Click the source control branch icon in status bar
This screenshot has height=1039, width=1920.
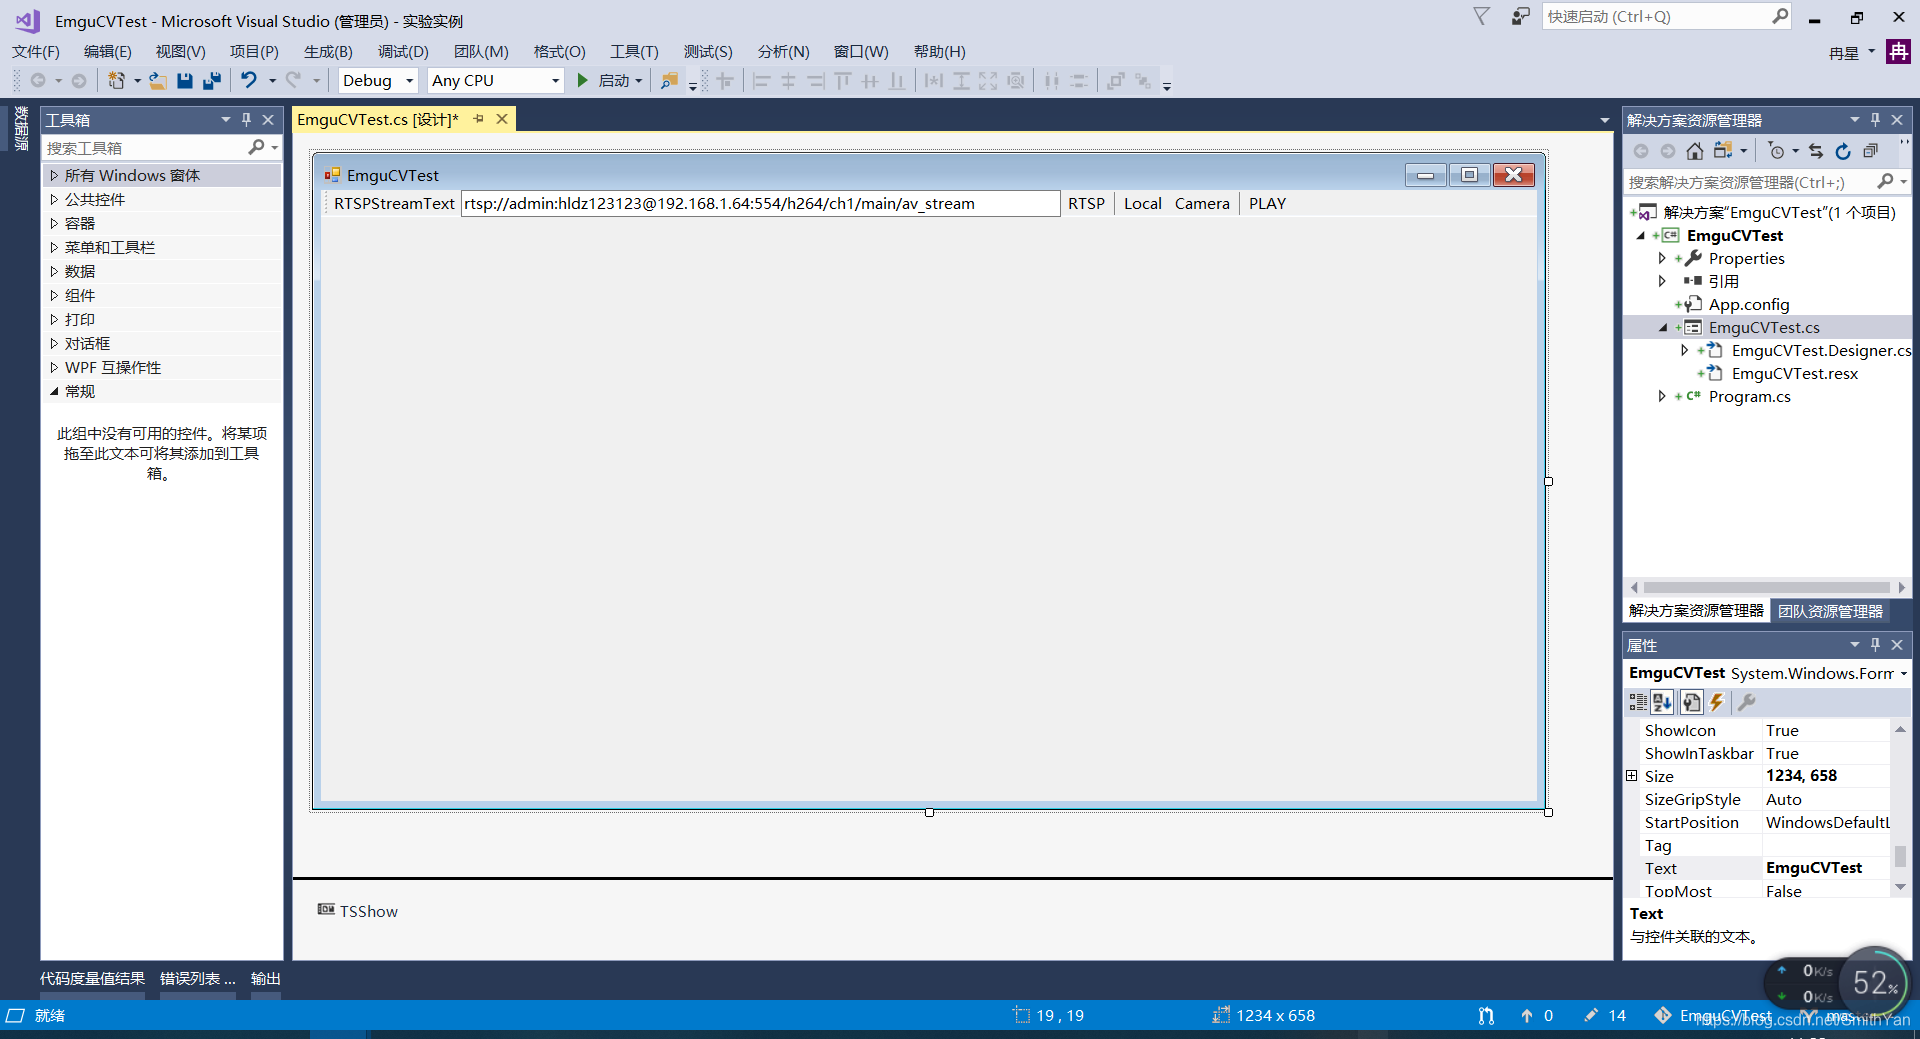coord(1486,1015)
